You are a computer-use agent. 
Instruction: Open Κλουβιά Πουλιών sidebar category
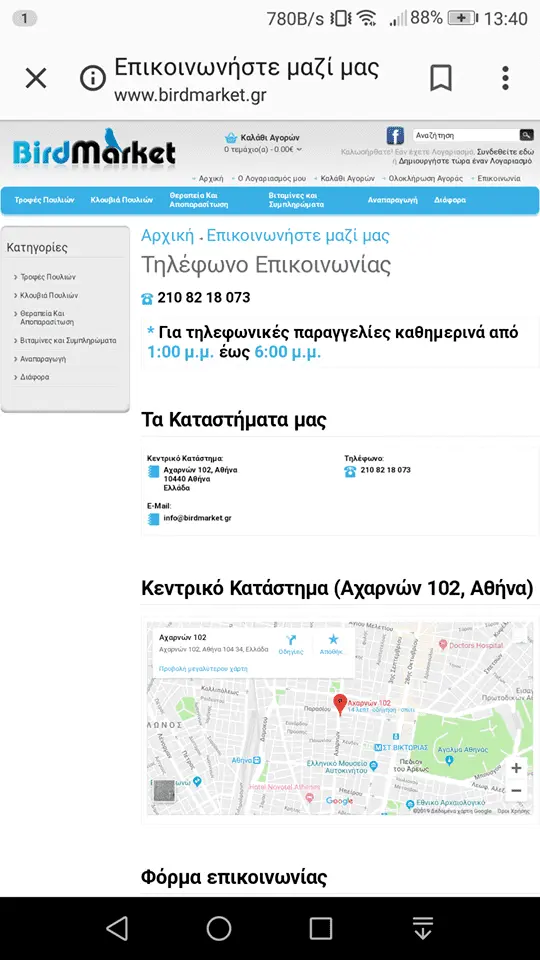pos(49,295)
